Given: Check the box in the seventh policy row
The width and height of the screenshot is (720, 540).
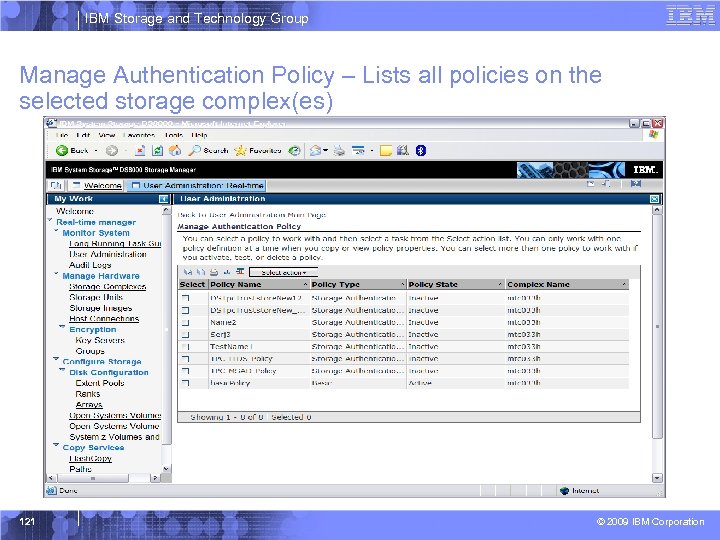Looking at the screenshot, I should (186, 371).
